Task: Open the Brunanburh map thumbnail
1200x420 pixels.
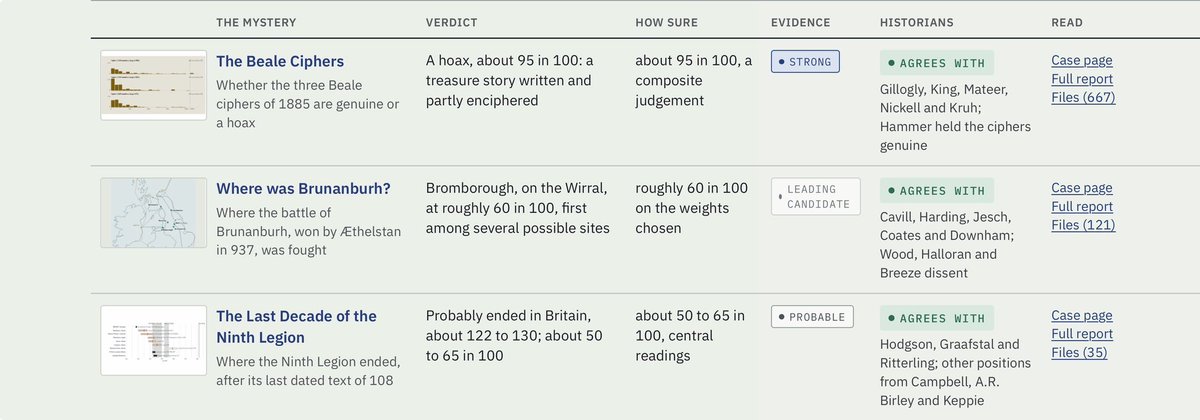Action: click(x=154, y=212)
